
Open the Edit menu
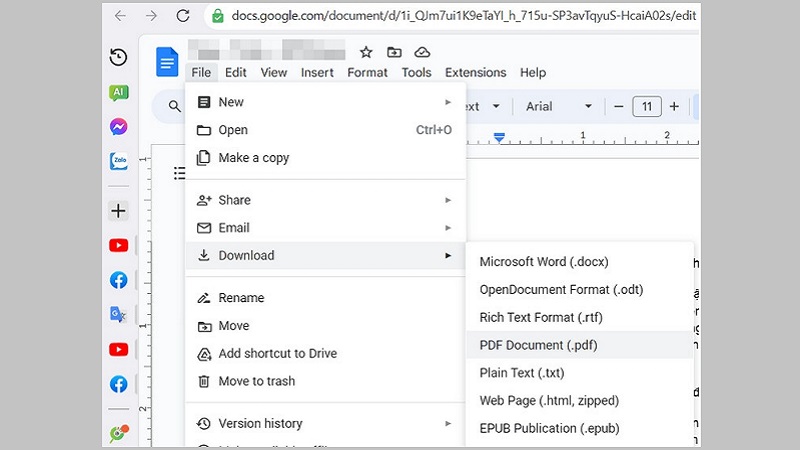pyautogui.click(x=236, y=72)
